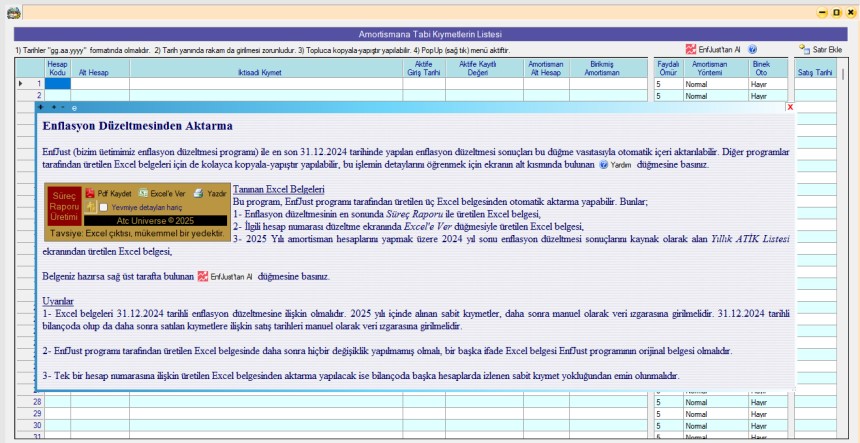Click the EnfJust'tan Al import button
Viewport: 860px width, 443px height.
(712, 49)
